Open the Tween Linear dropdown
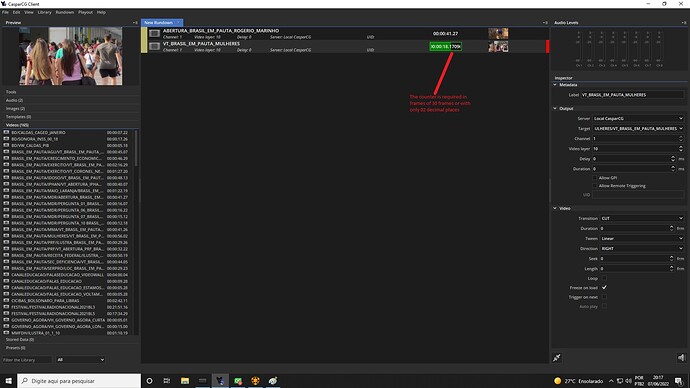Image resolution: width=690 pixels, height=388 pixels. [x=642, y=238]
